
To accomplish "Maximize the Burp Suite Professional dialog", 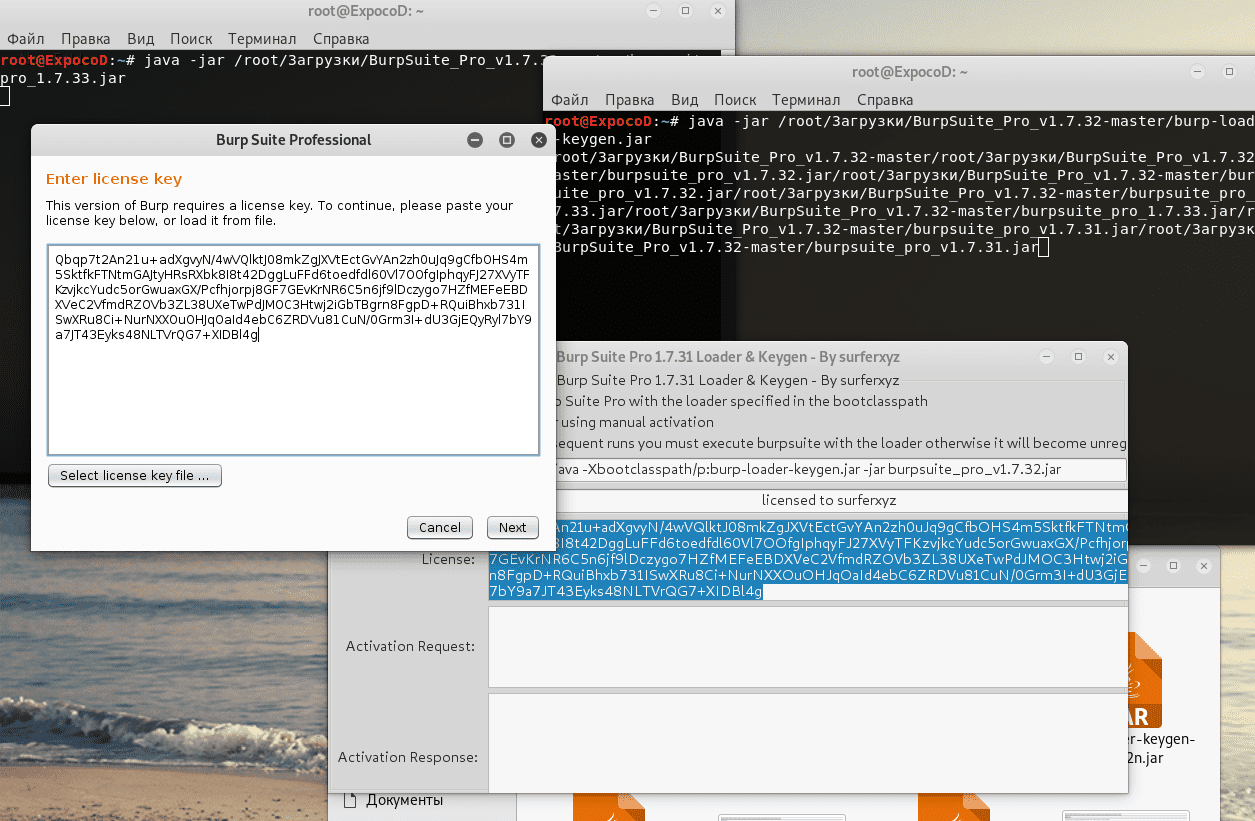I will (x=507, y=140).
